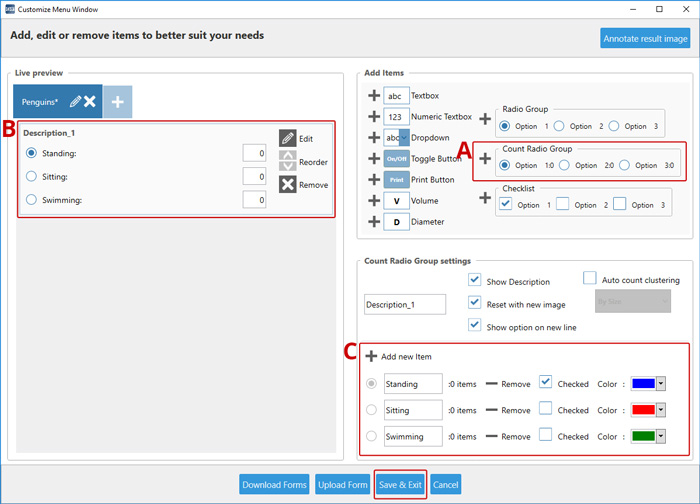
Task: Add a new tab with plus icon
Action: (x=117, y=102)
